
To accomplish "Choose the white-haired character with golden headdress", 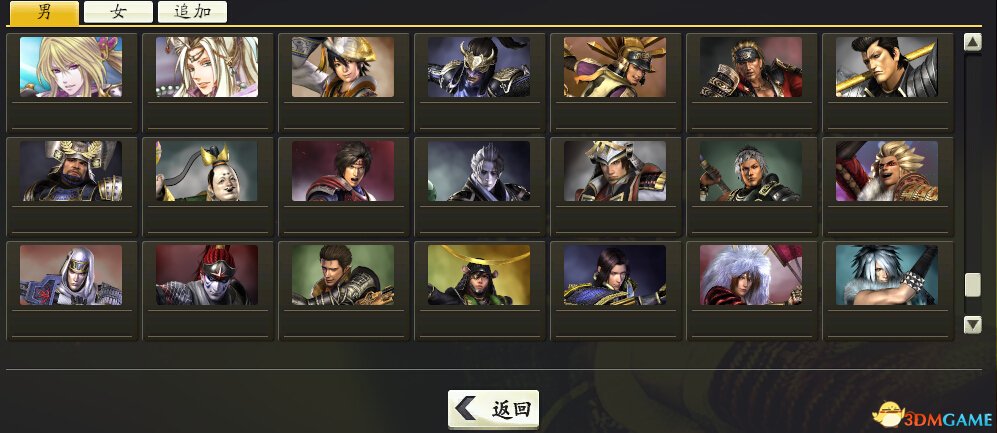I will click(207, 67).
